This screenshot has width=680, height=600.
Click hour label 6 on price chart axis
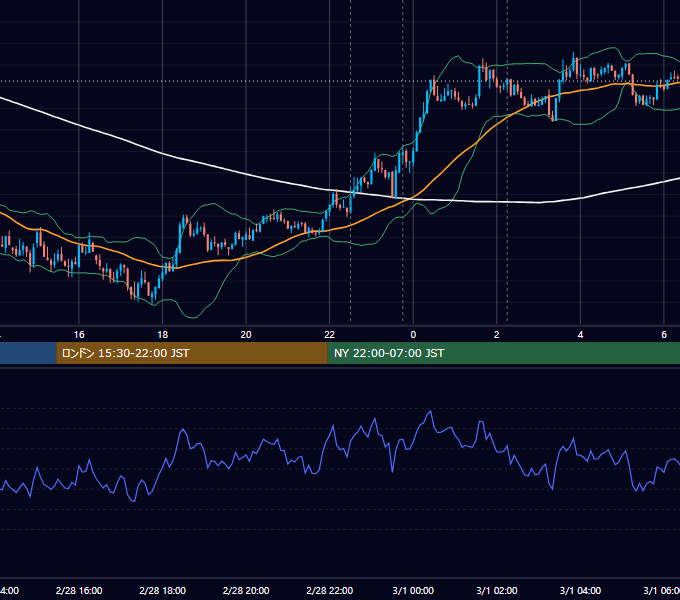click(664, 335)
